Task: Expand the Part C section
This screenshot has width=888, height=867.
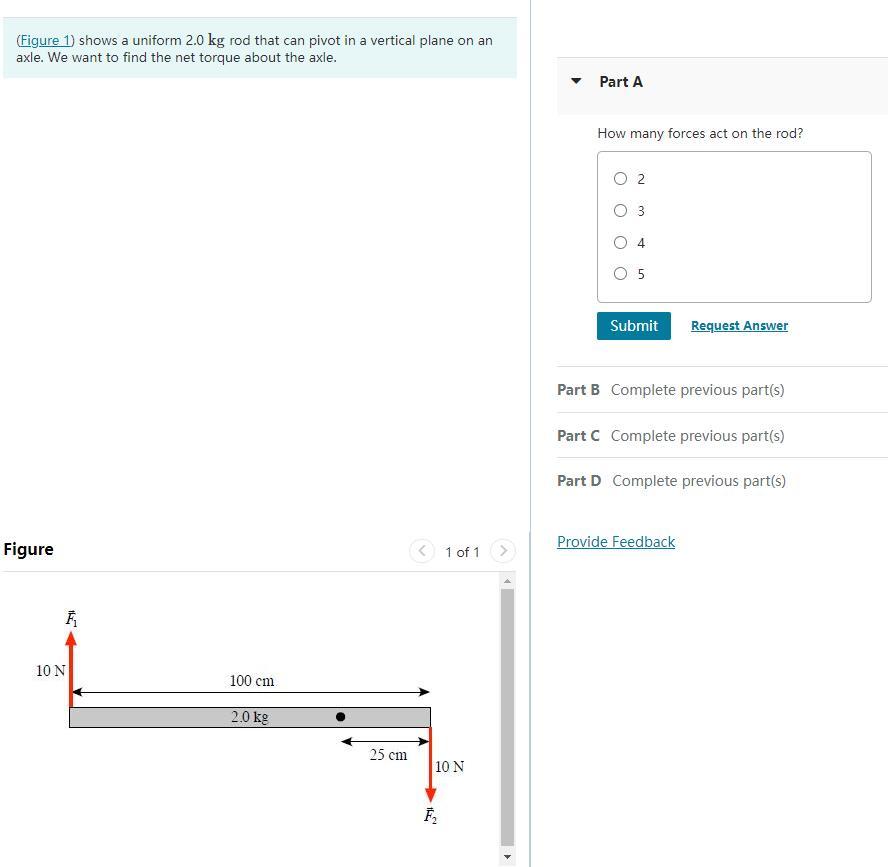Action: 578,436
